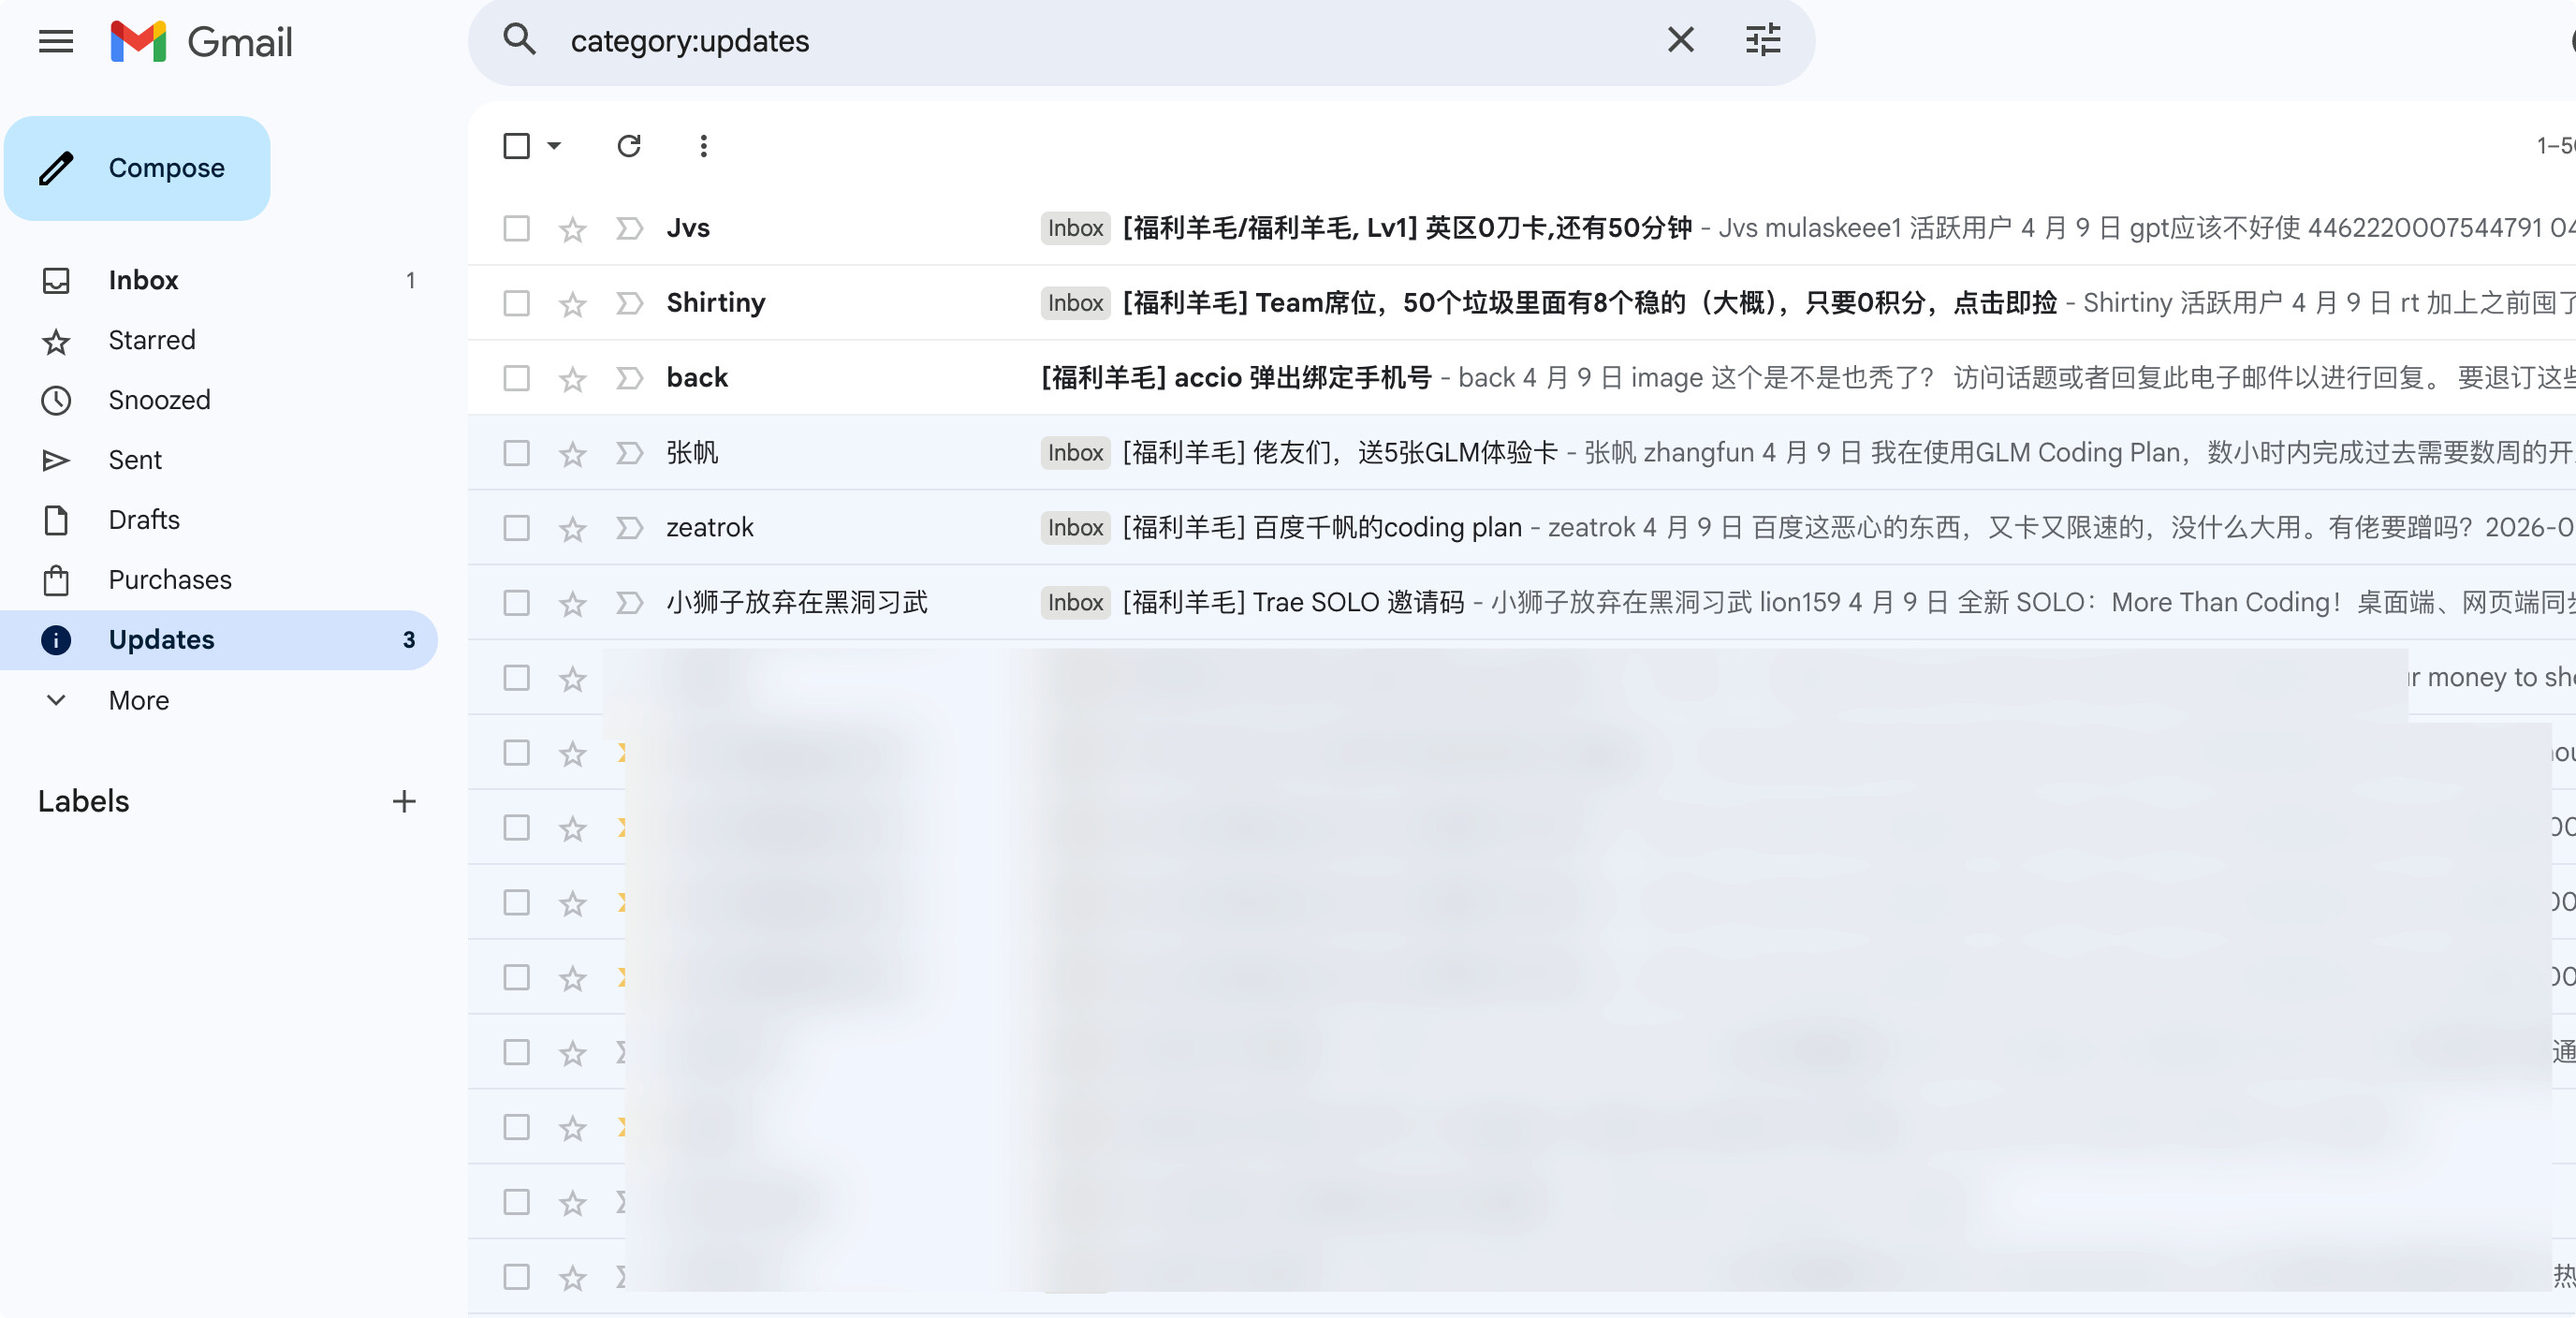The width and height of the screenshot is (2576, 1318).
Task: Open the Snoozed folder
Action: point(219,400)
